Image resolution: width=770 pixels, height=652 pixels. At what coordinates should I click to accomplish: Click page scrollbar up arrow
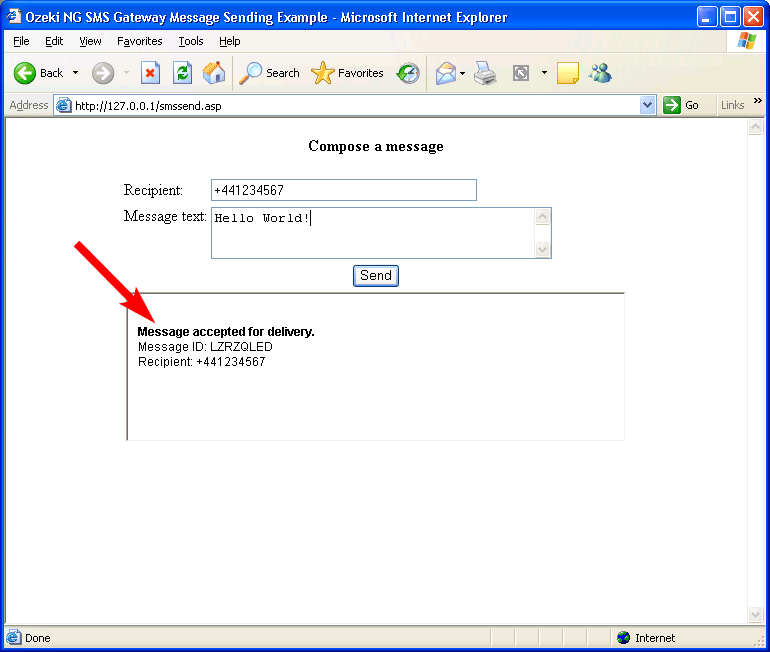tap(755, 127)
